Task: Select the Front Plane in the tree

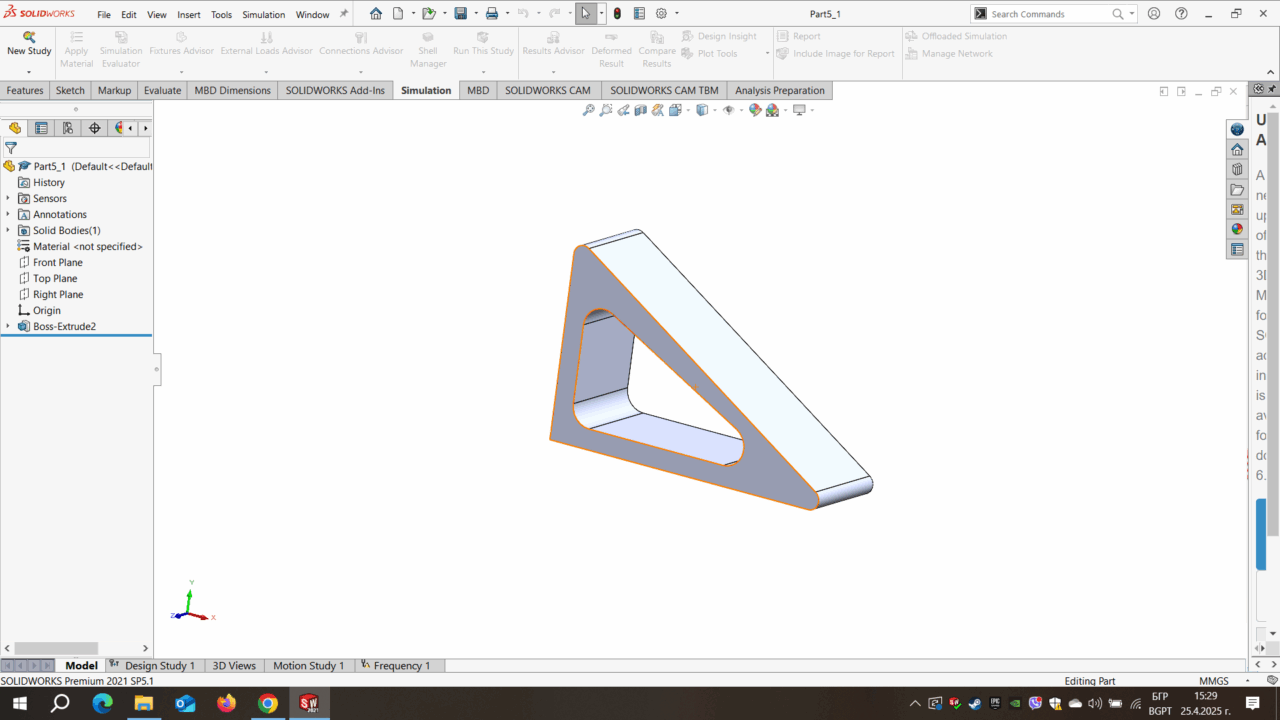Action: [57, 262]
